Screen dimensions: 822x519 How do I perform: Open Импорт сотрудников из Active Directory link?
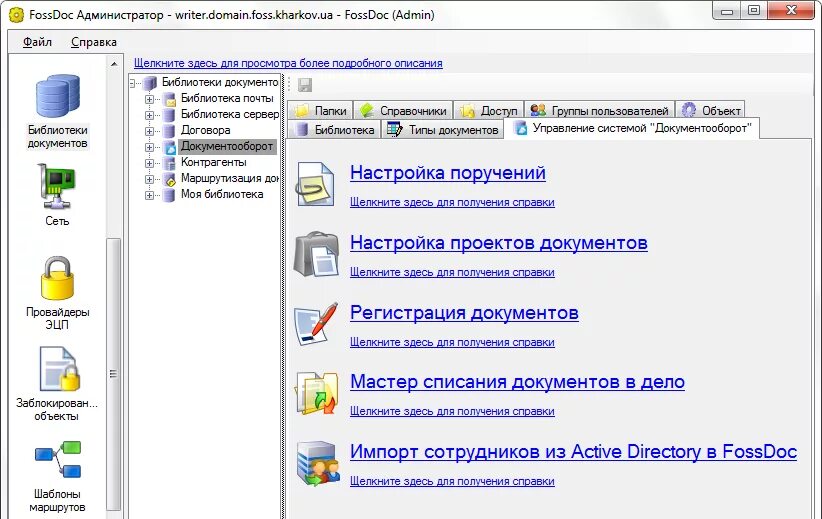pos(574,451)
